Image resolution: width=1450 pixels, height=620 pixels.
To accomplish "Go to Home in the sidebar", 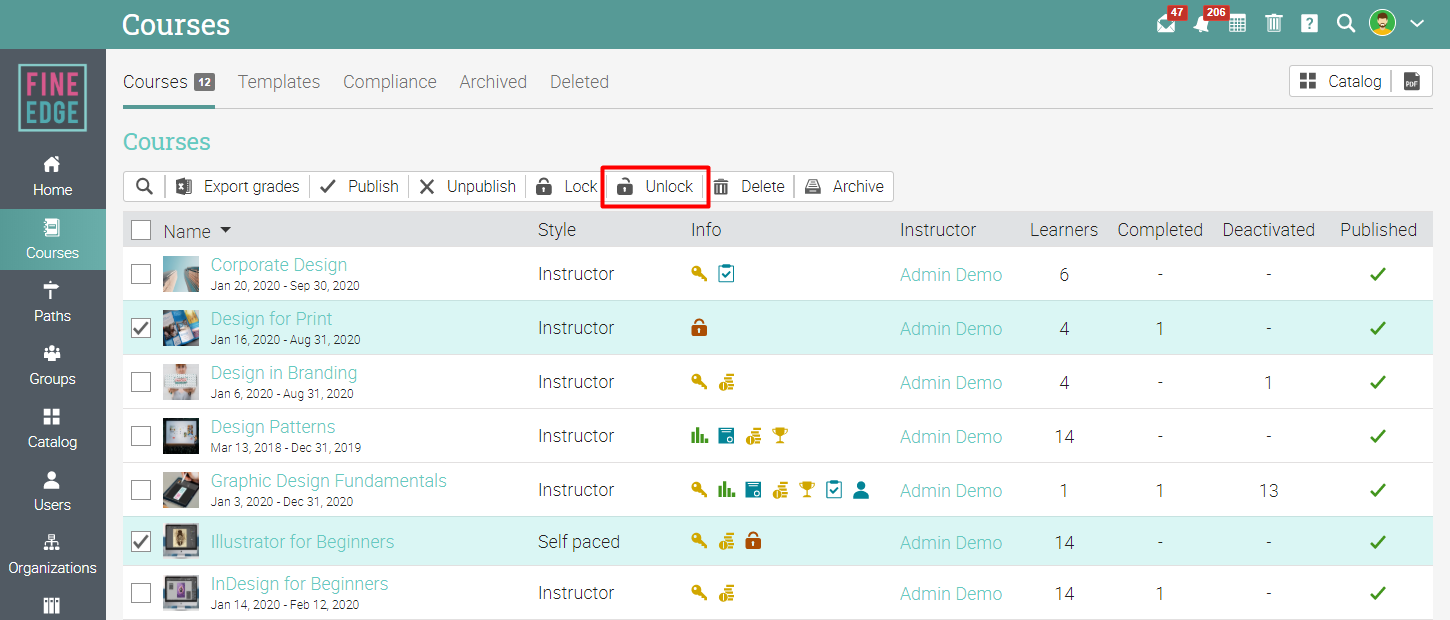I will click(52, 176).
